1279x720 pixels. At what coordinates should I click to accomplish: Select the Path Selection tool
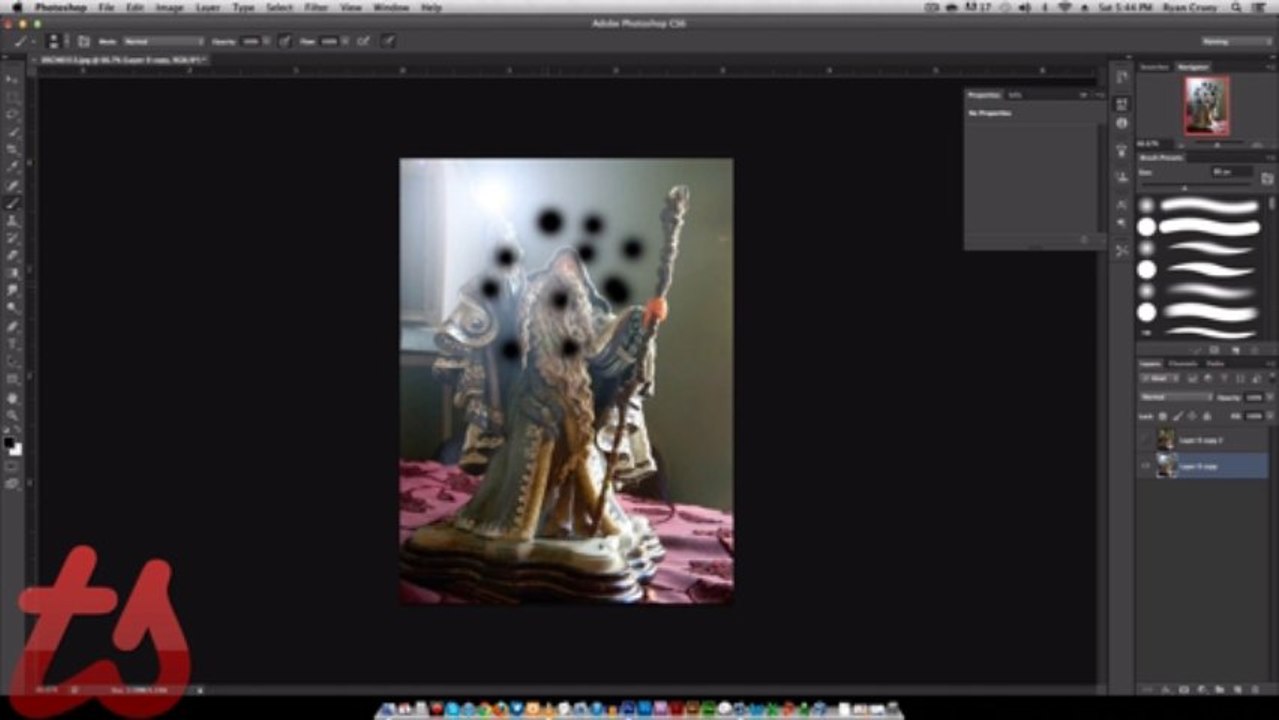click(x=13, y=361)
